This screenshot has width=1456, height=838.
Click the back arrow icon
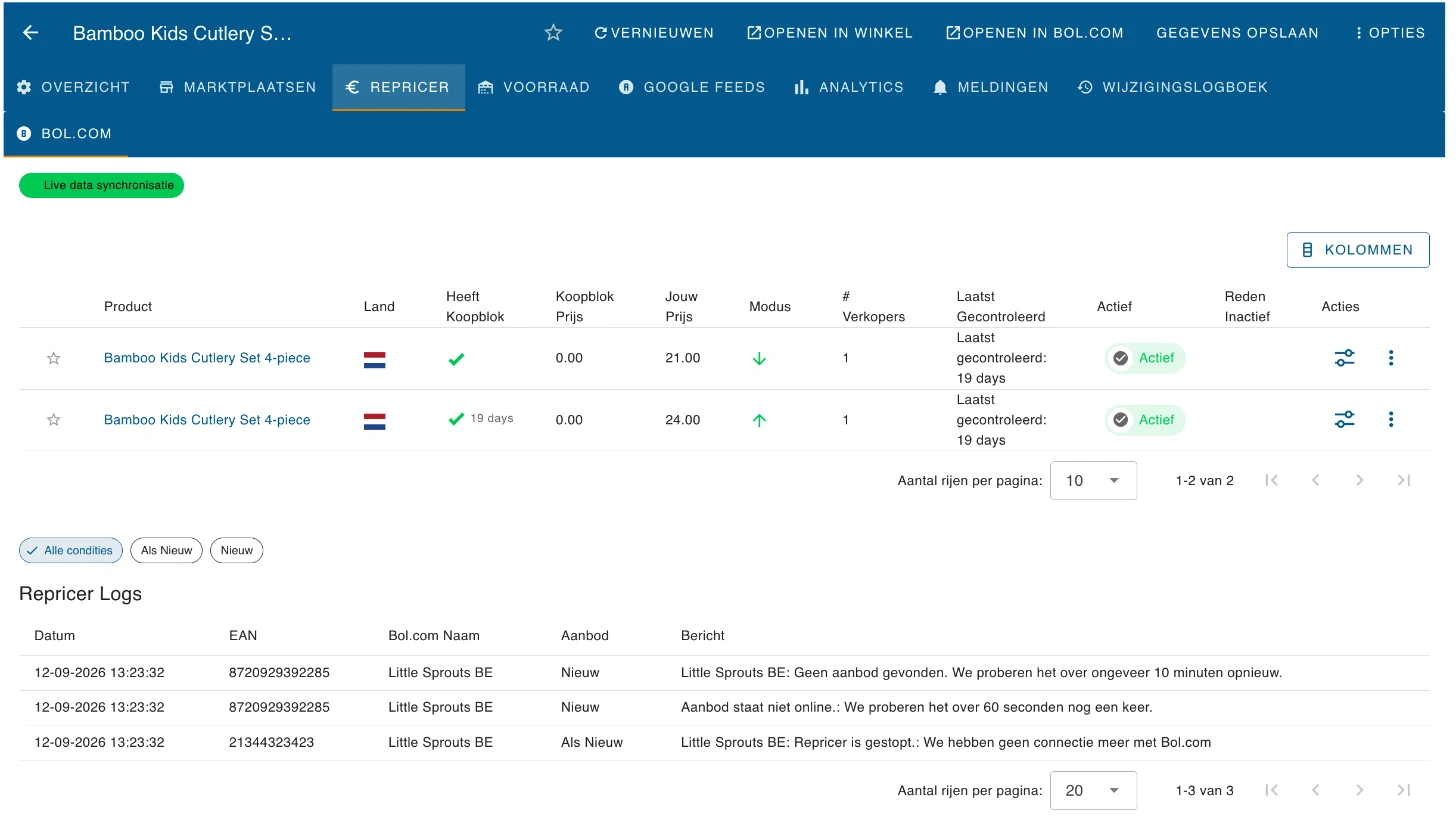click(x=30, y=33)
